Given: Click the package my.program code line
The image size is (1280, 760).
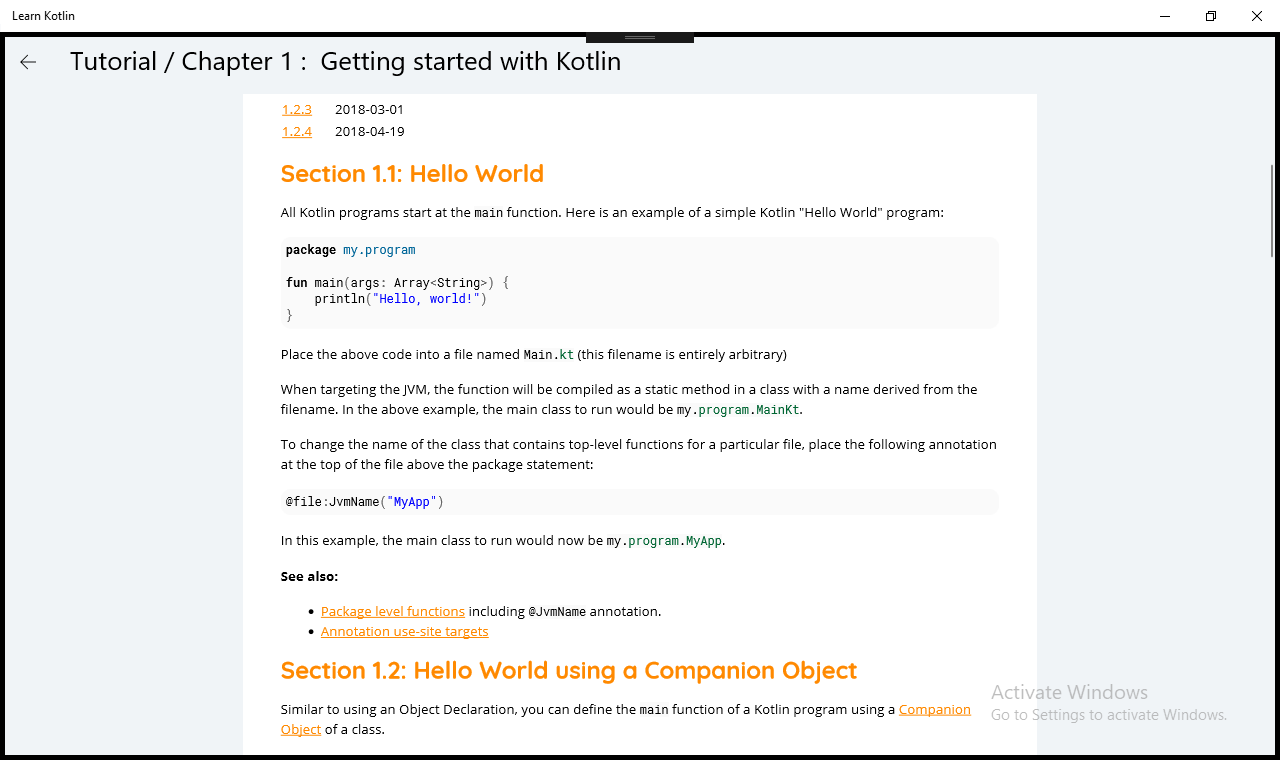Looking at the screenshot, I should coord(350,250).
